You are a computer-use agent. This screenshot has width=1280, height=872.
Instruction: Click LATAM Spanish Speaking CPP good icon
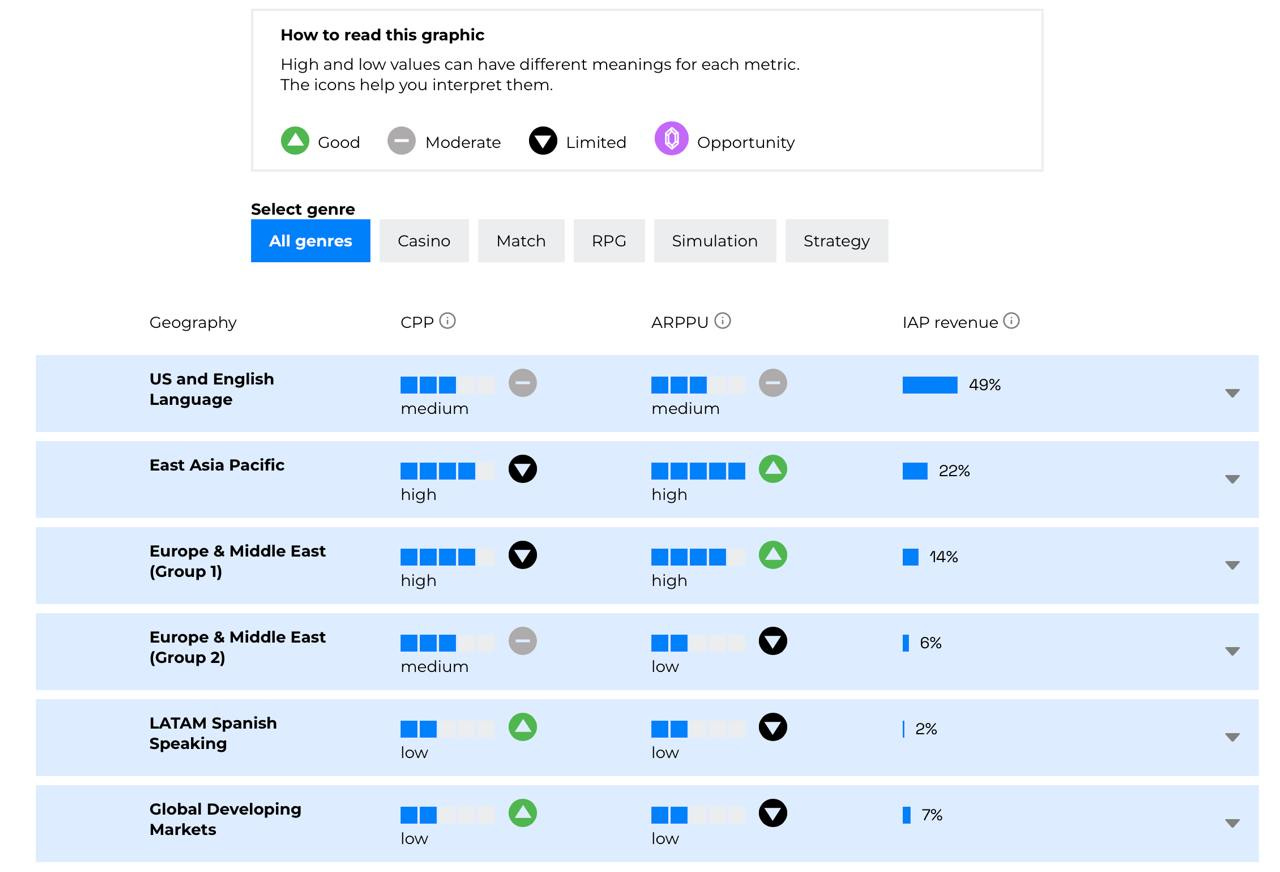tap(522, 727)
